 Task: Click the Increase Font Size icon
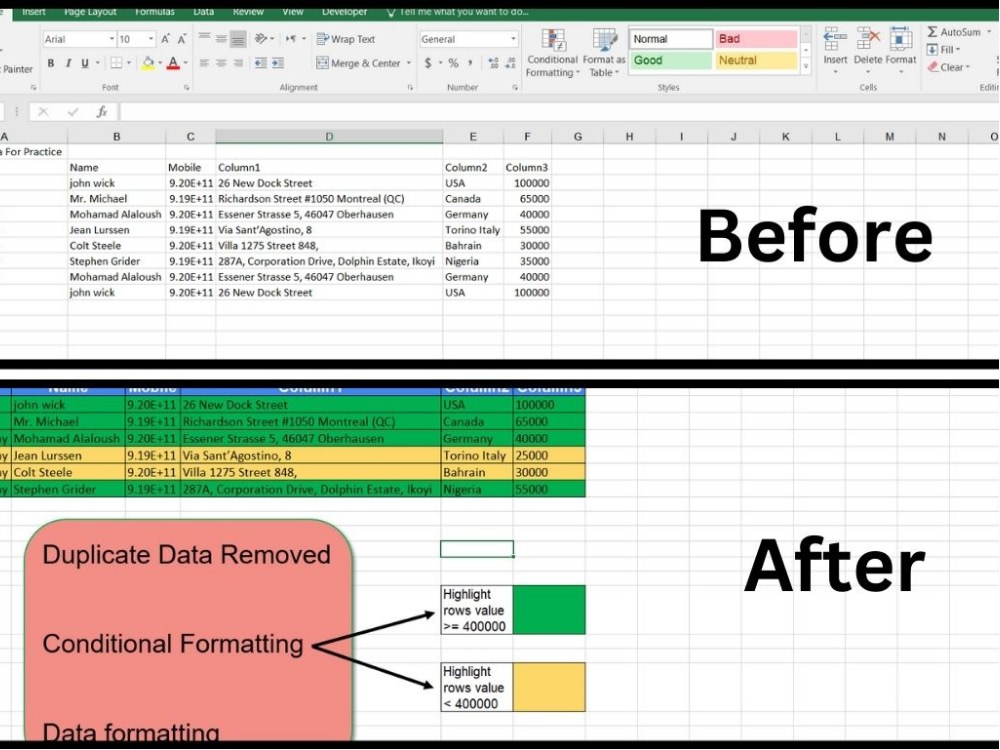pos(165,39)
